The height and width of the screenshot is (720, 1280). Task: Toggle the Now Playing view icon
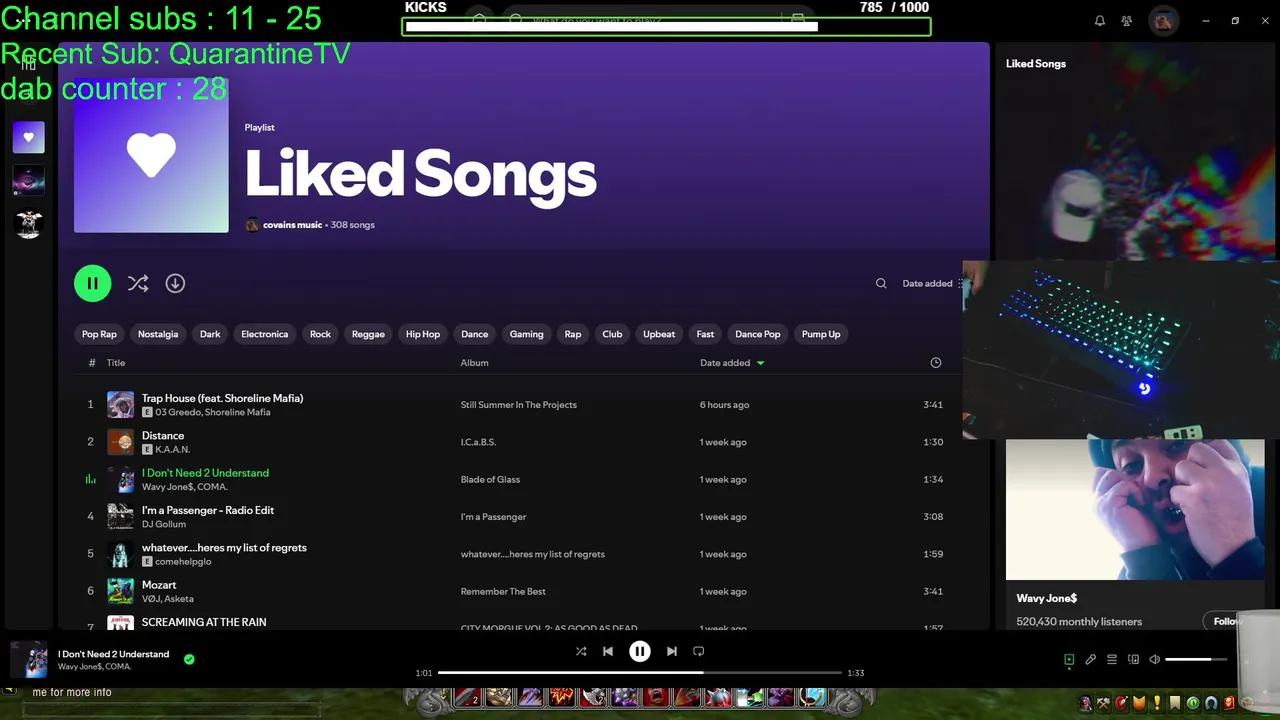click(1069, 659)
